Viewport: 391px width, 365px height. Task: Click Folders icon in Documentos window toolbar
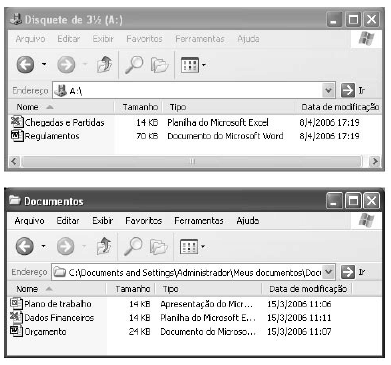158,247
